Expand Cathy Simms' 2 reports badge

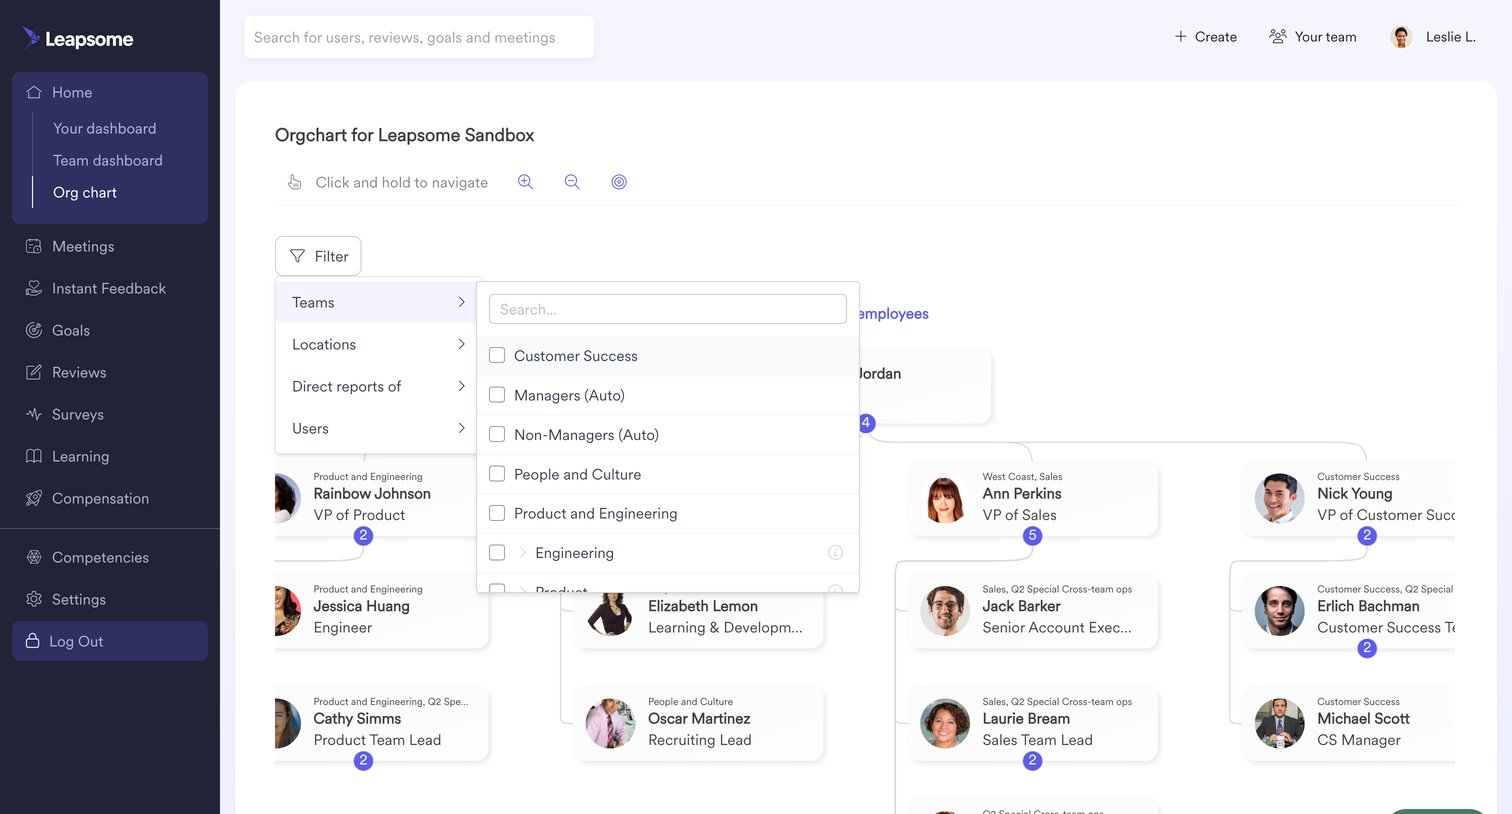[x=364, y=761]
